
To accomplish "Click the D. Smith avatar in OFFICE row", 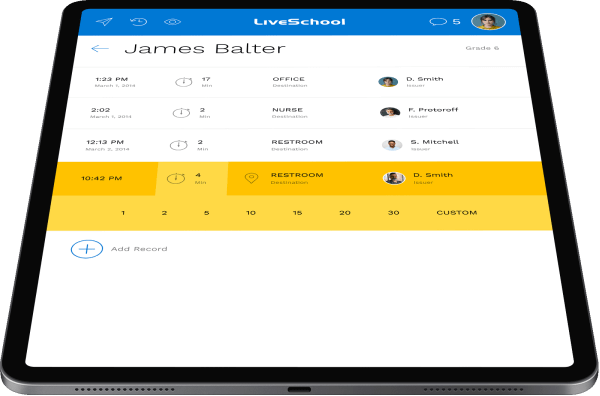I will tap(388, 81).
